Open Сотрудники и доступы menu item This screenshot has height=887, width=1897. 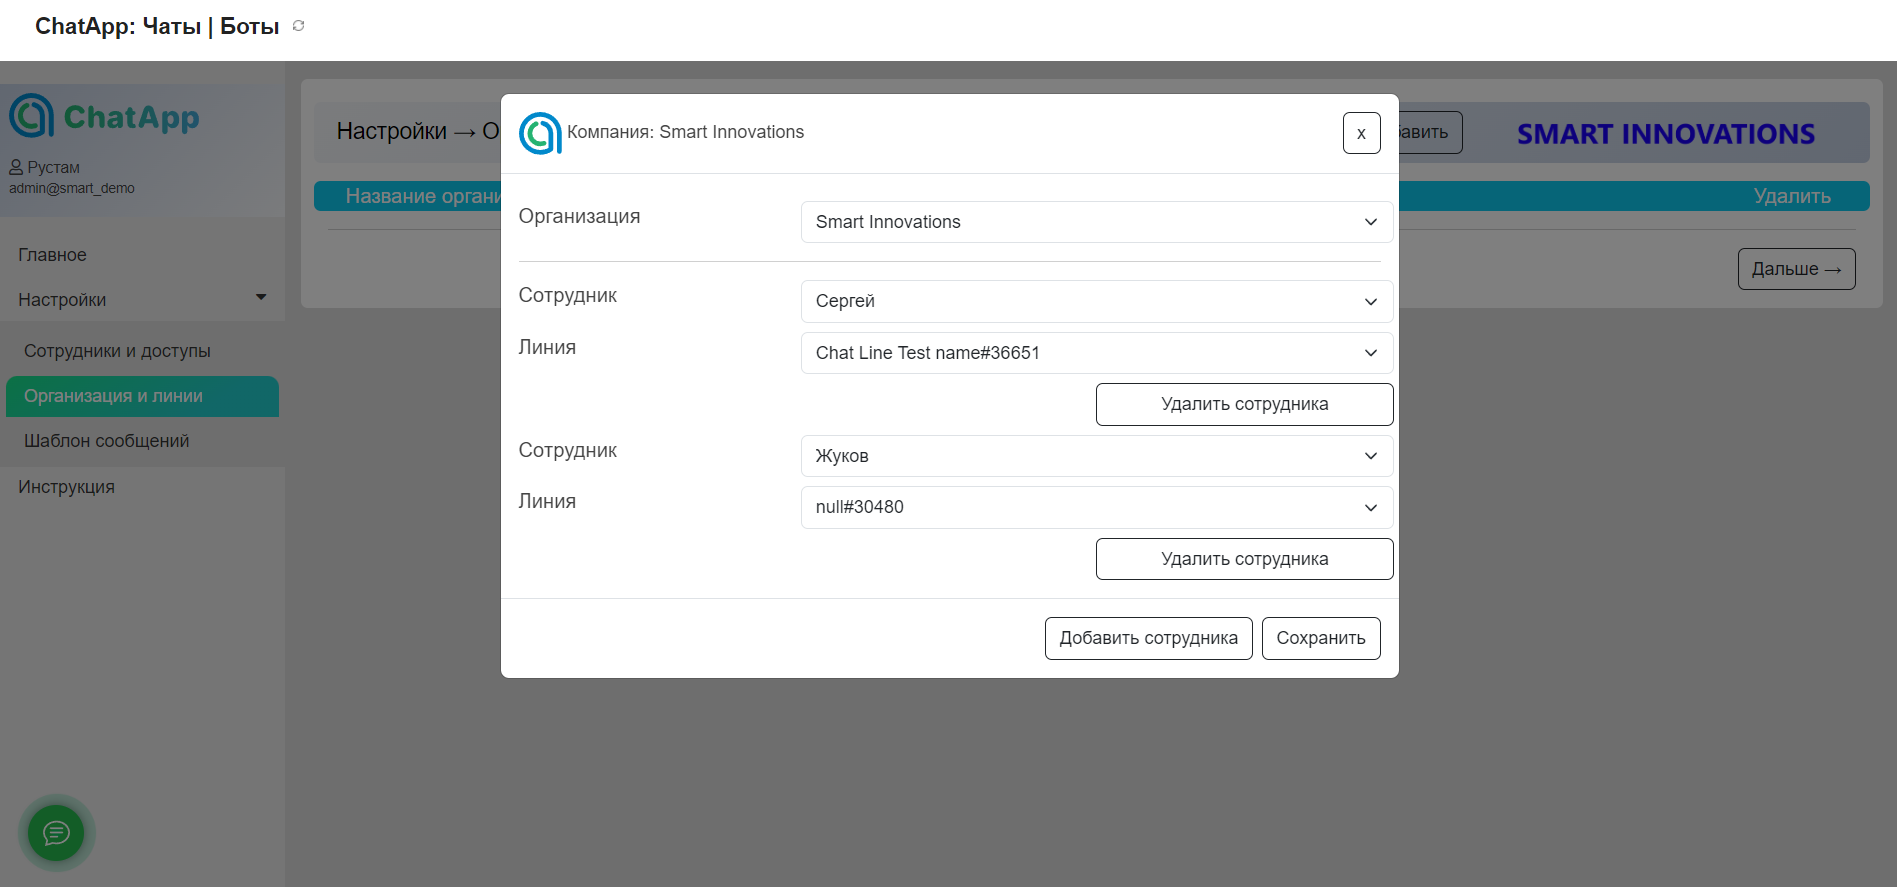point(117,351)
